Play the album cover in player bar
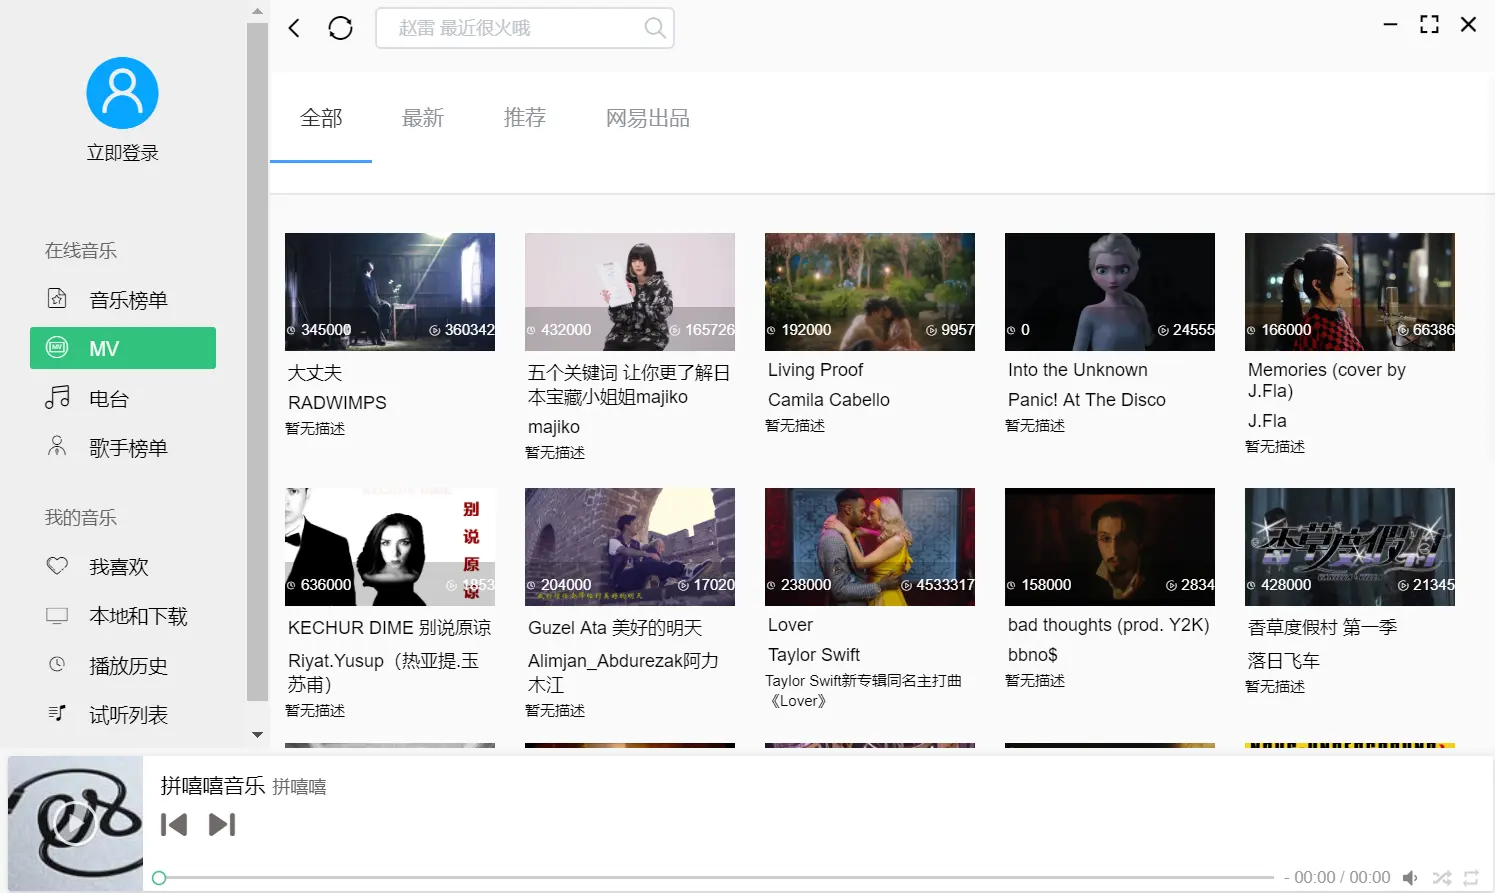 (75, 824)
